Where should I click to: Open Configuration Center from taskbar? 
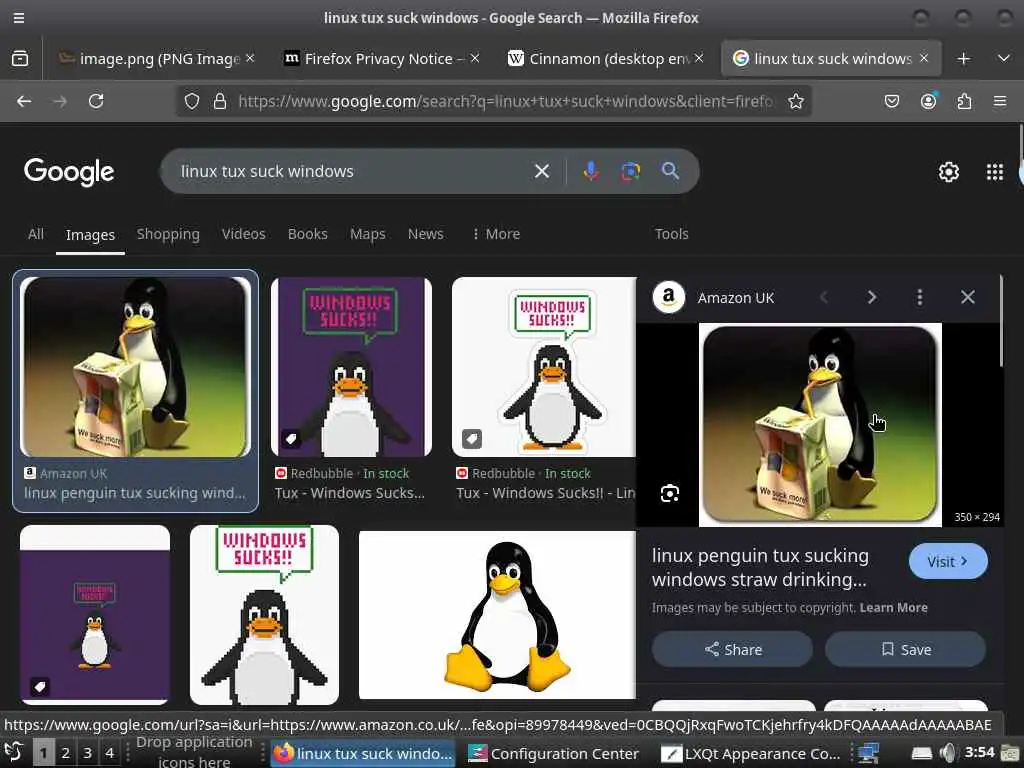(554, 754)
